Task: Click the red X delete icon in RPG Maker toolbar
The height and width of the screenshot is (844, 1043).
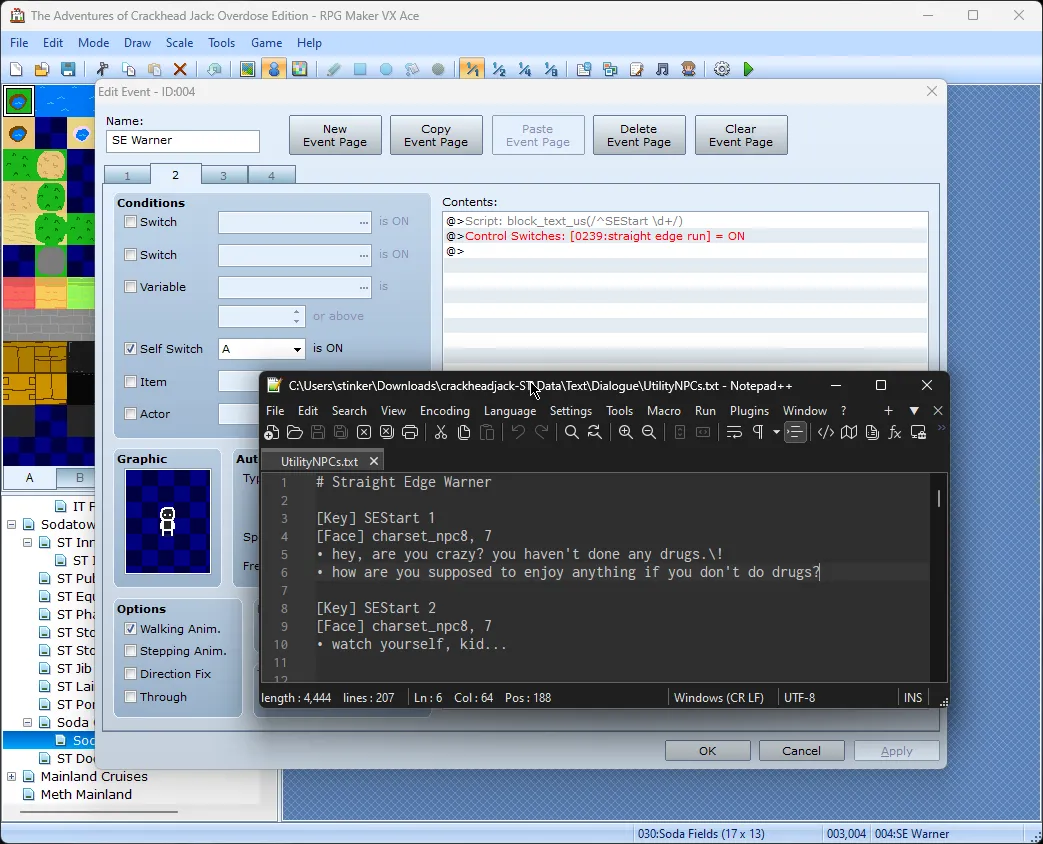Action: point(180,69)
